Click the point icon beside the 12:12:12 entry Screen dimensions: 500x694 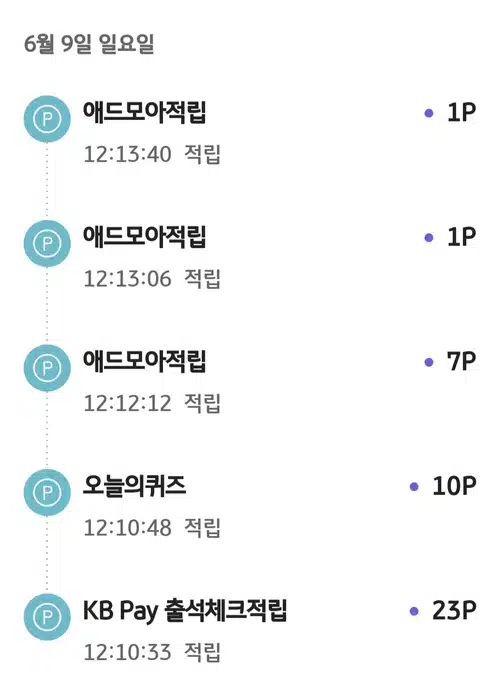(47, 368)
